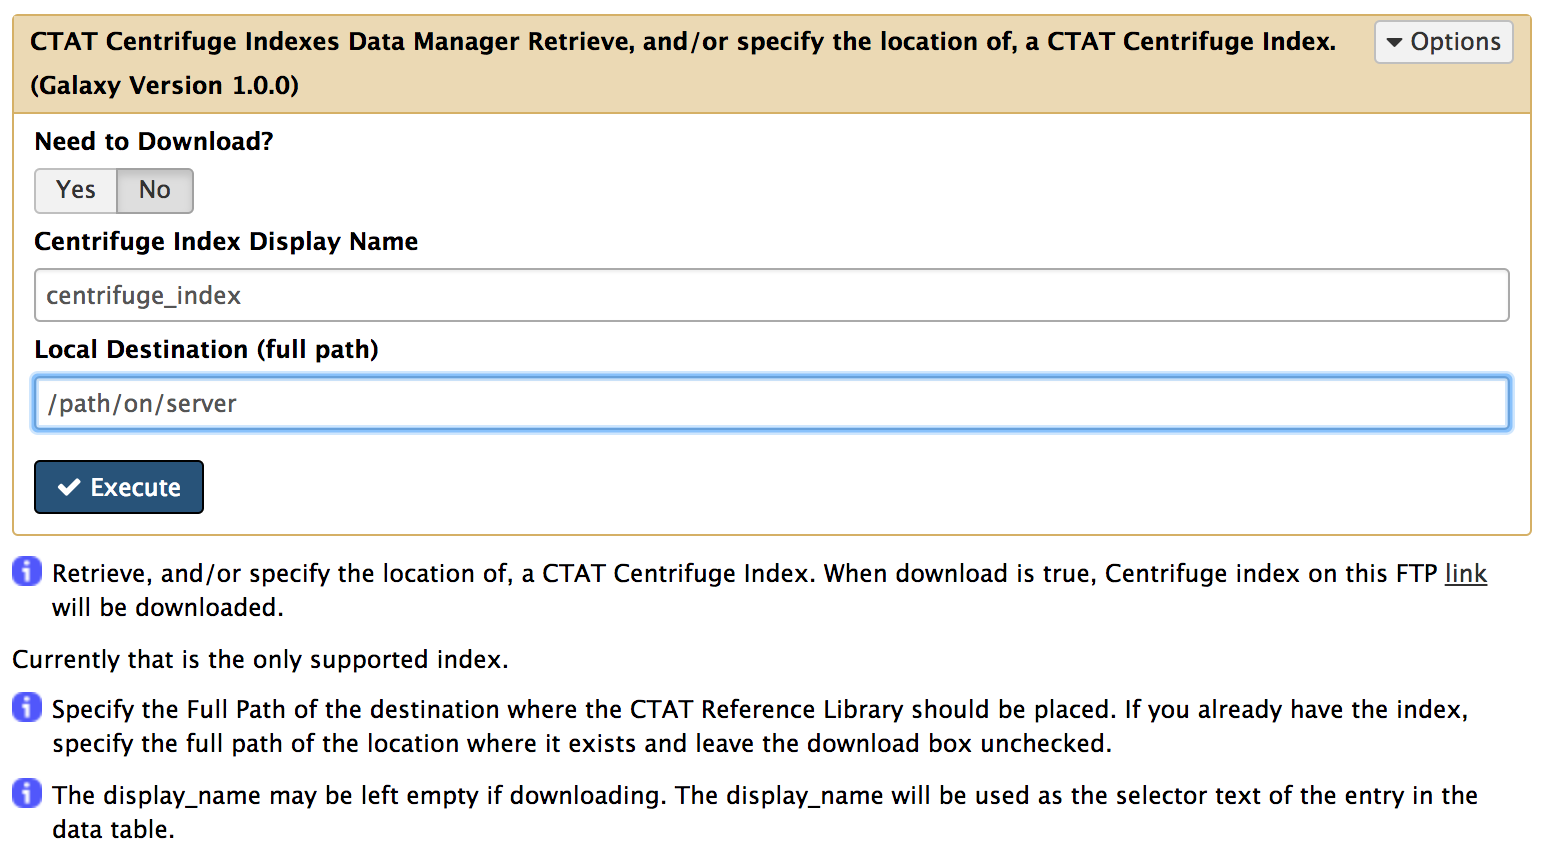Click the tool title 'CTAT Centrifuge Indexes Data Manager'
This screenshot has width=1546, height=858.
click(x=275, y=42)
